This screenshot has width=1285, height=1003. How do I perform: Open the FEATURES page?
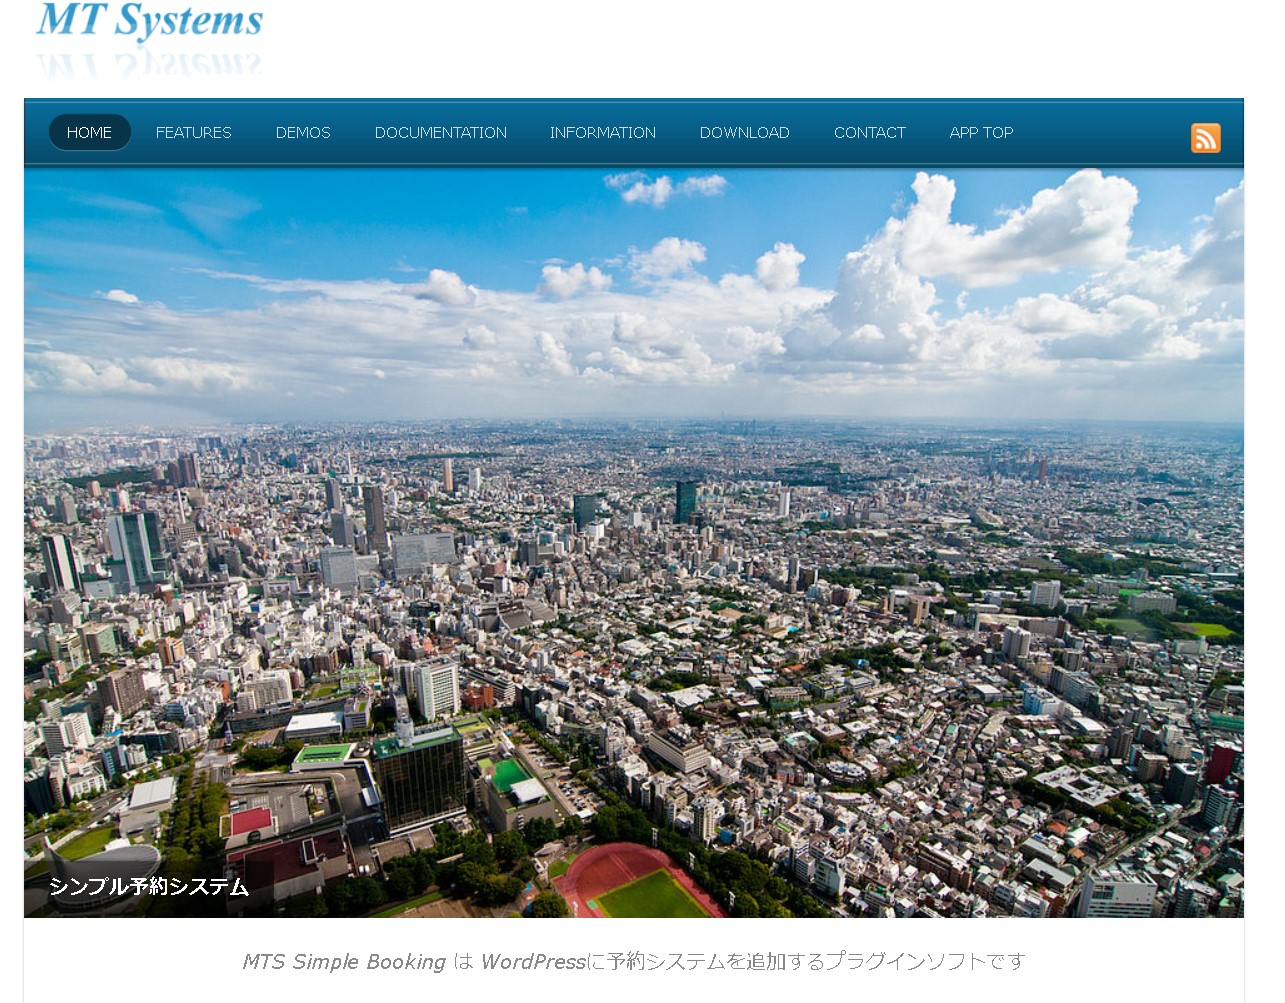point(193,133)
